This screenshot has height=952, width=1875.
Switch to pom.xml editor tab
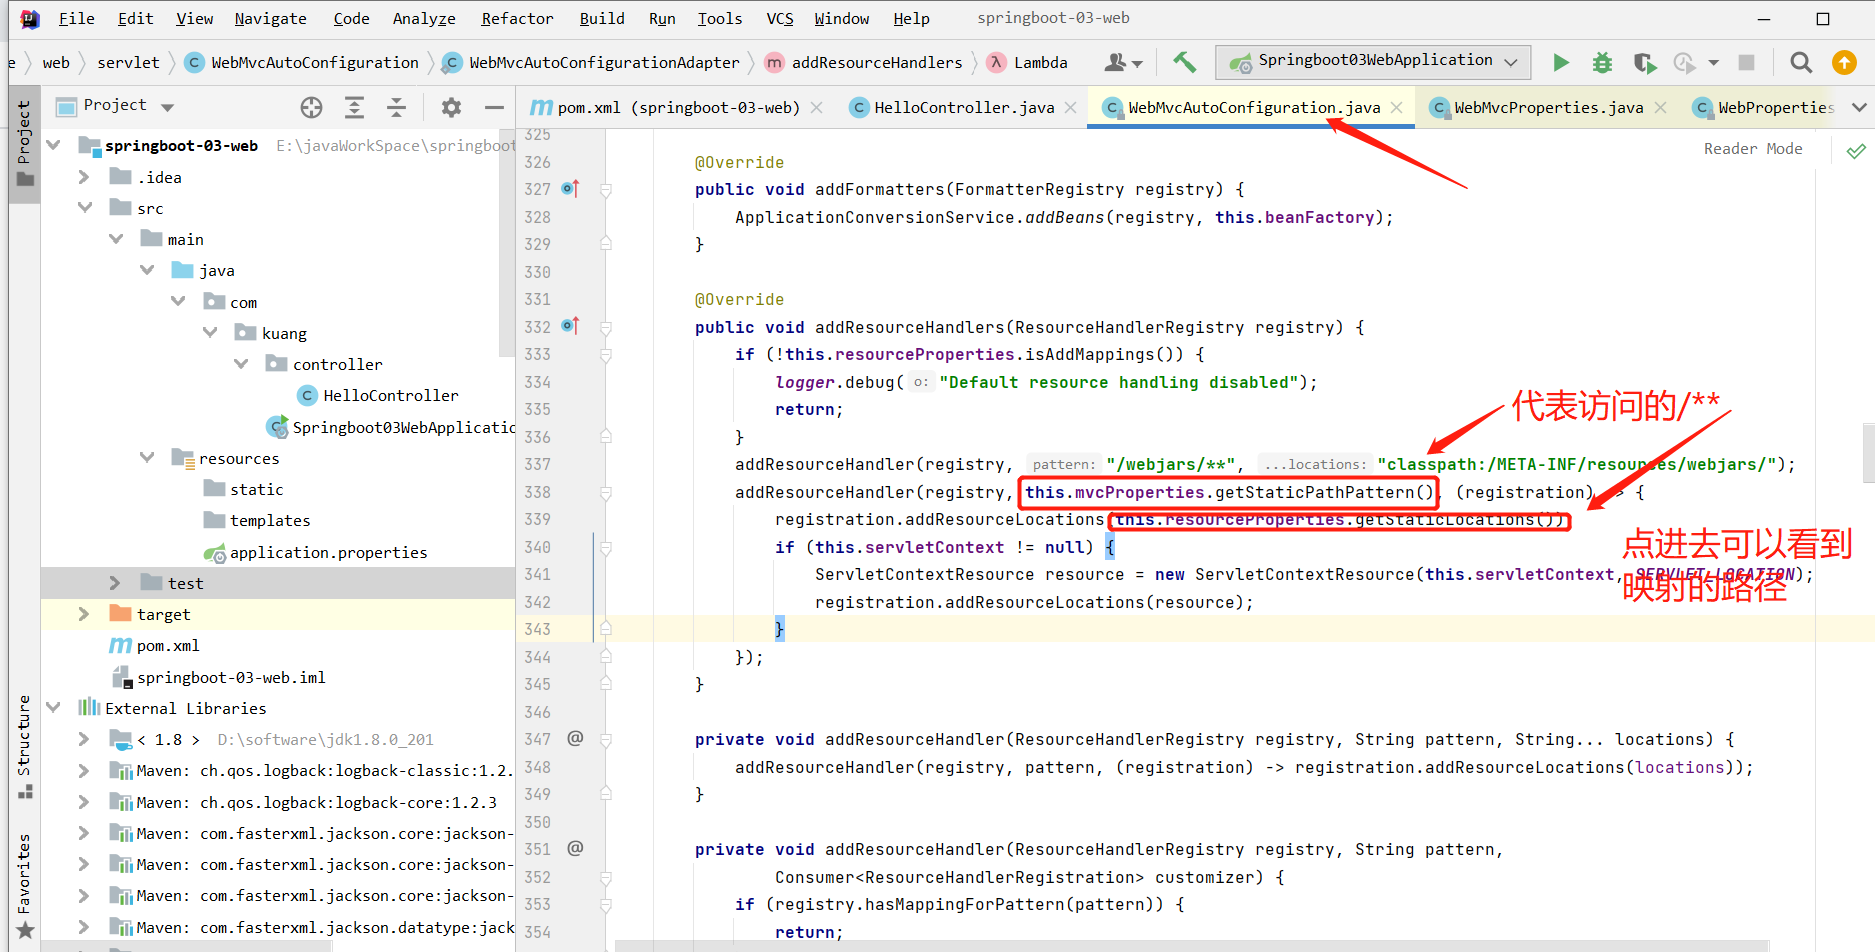click(x=678, y=107)
